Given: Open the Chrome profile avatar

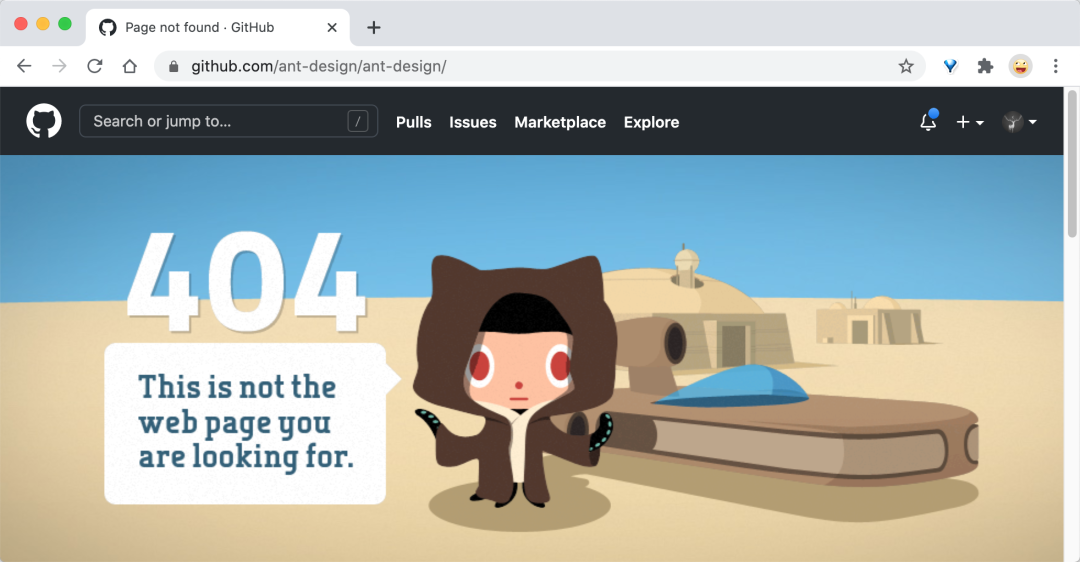Looking at the screenshot, I should click(1020, 66).
